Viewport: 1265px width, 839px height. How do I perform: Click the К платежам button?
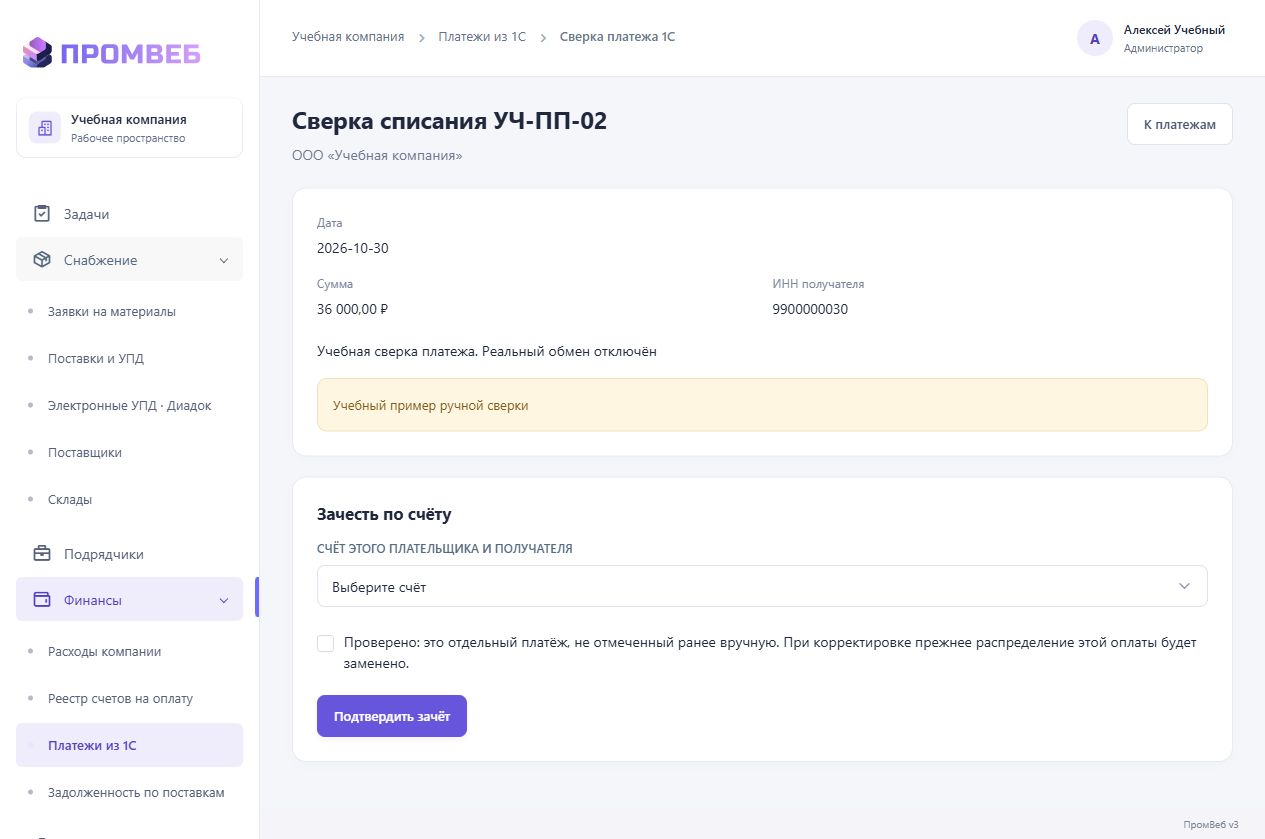tap(1180, 125)
